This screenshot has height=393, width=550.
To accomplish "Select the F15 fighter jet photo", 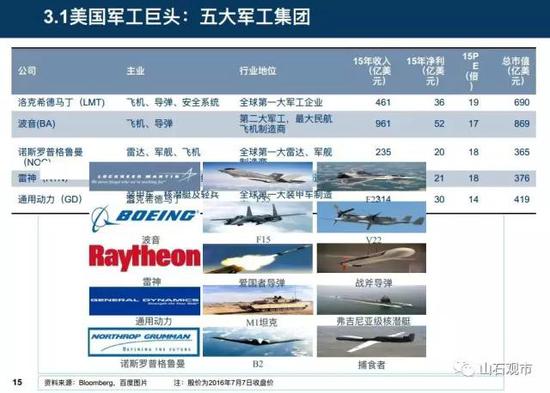I will pos(258,217).
